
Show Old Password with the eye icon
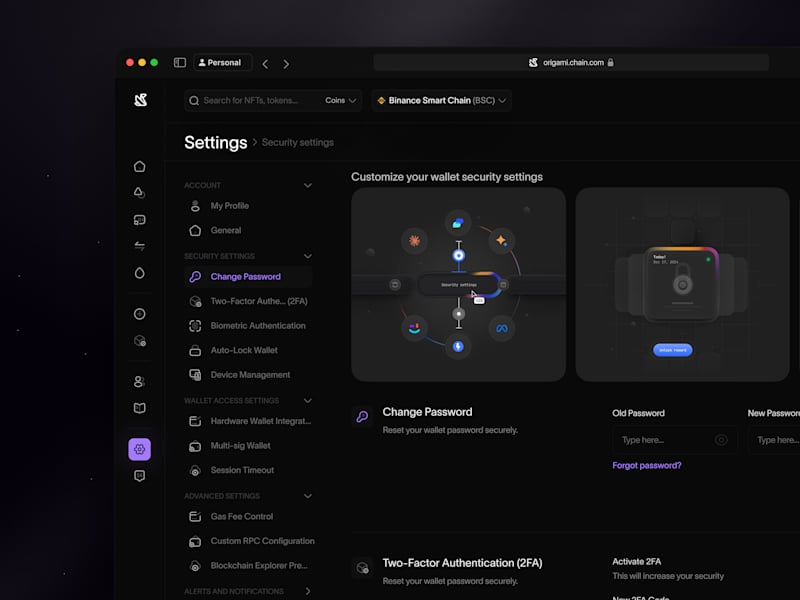(721, 440)
